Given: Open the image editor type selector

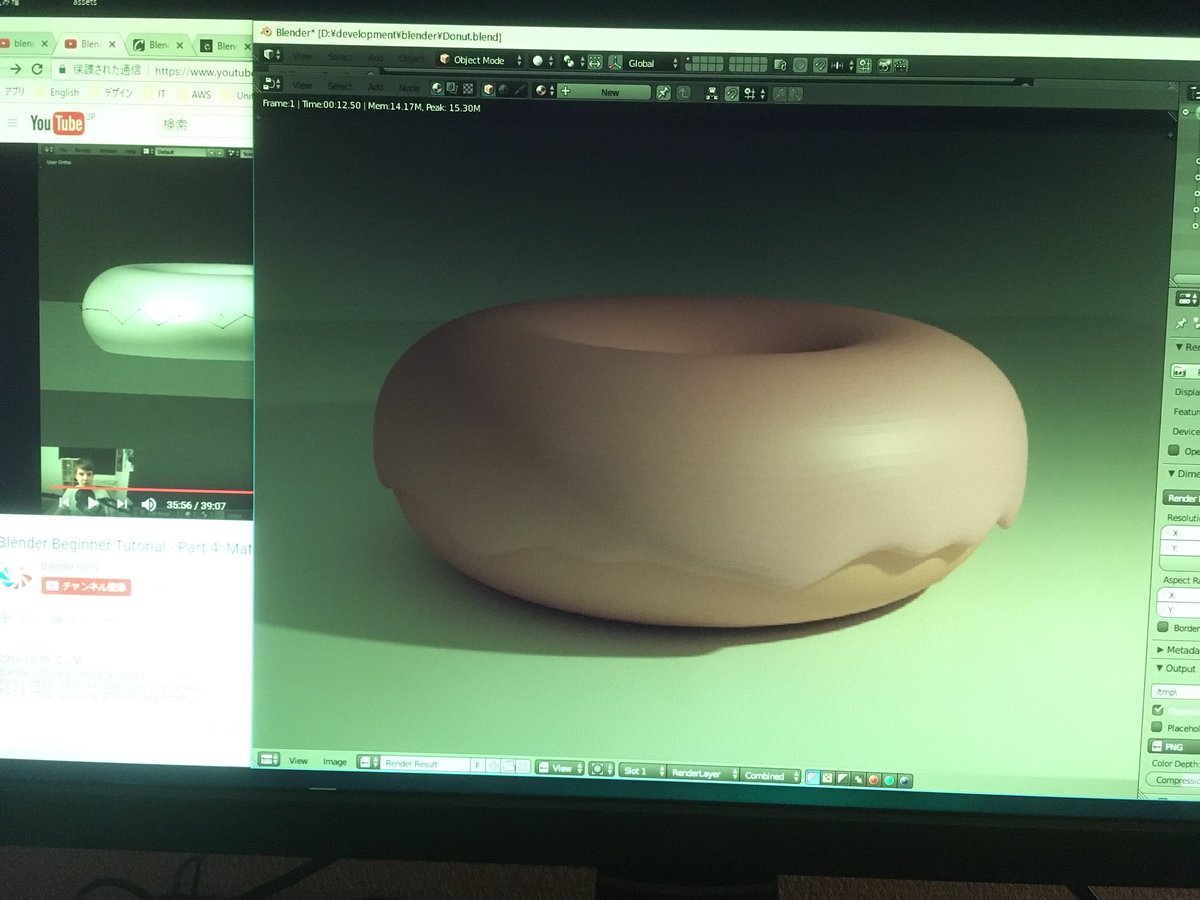Looking at the screenshot, I should tap(269, 760).
